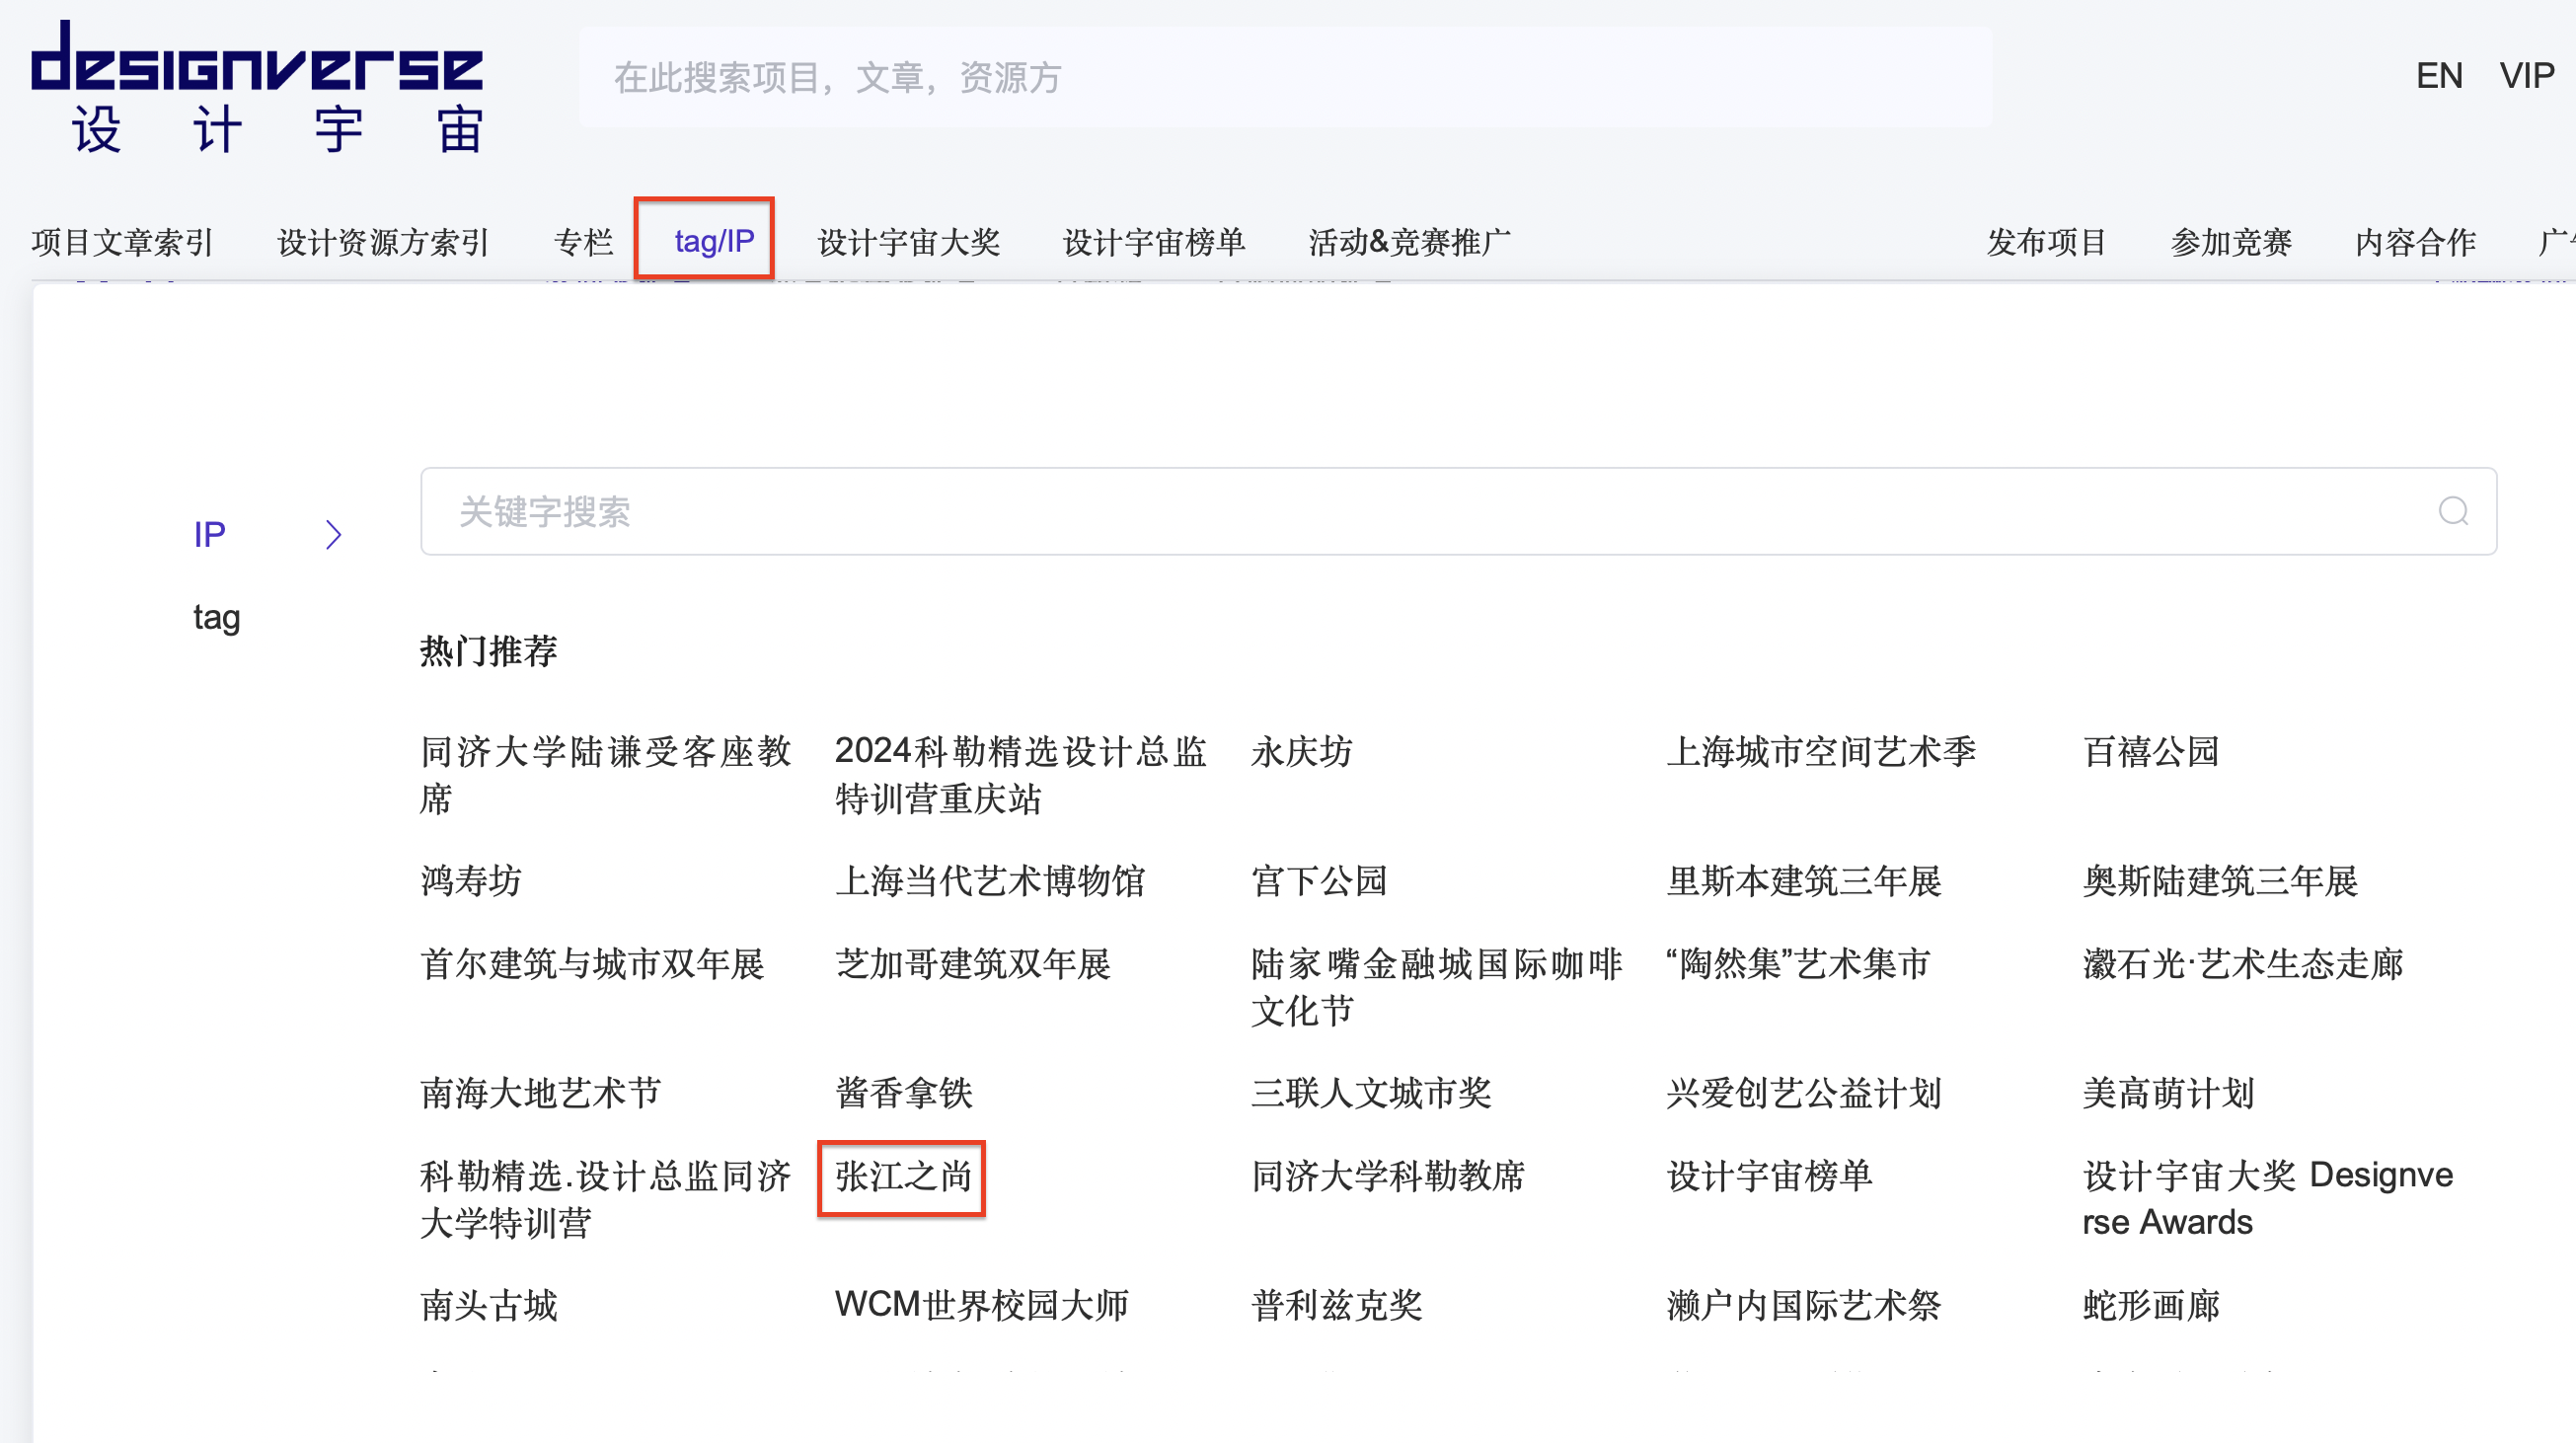Select the tag category in sidebar
The width and height of the screenshot is (2576, 1443).
click(x=217, y=617)
